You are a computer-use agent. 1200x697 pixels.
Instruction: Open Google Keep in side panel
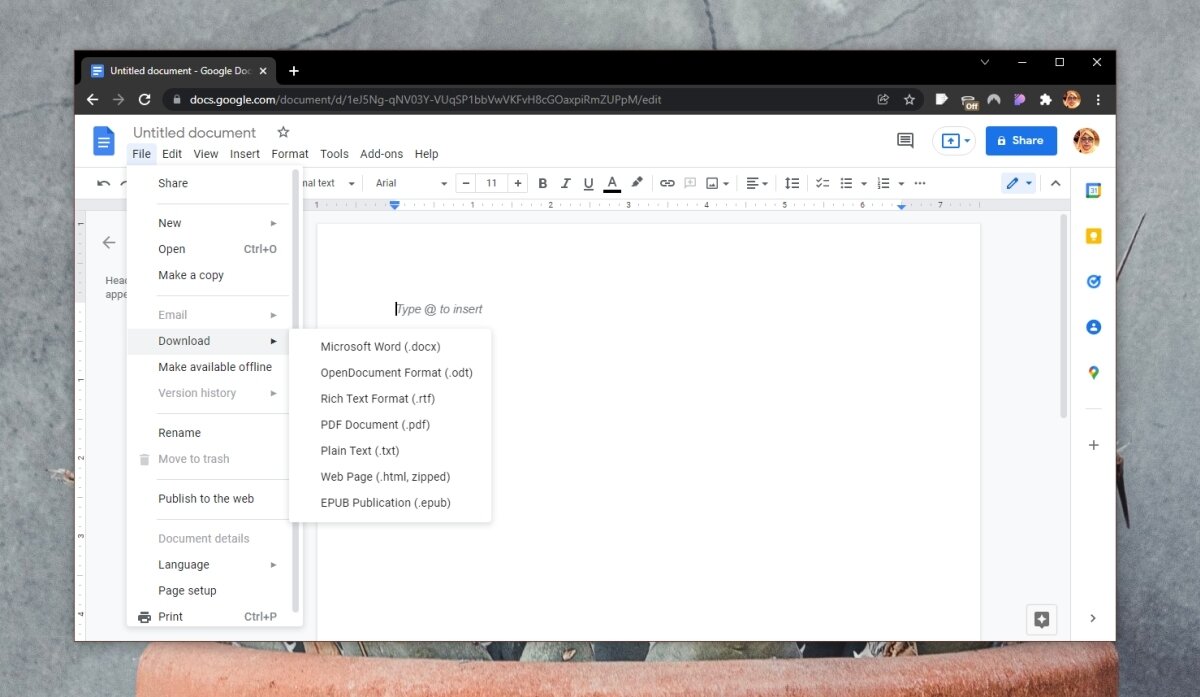[x=1094, y=236]
